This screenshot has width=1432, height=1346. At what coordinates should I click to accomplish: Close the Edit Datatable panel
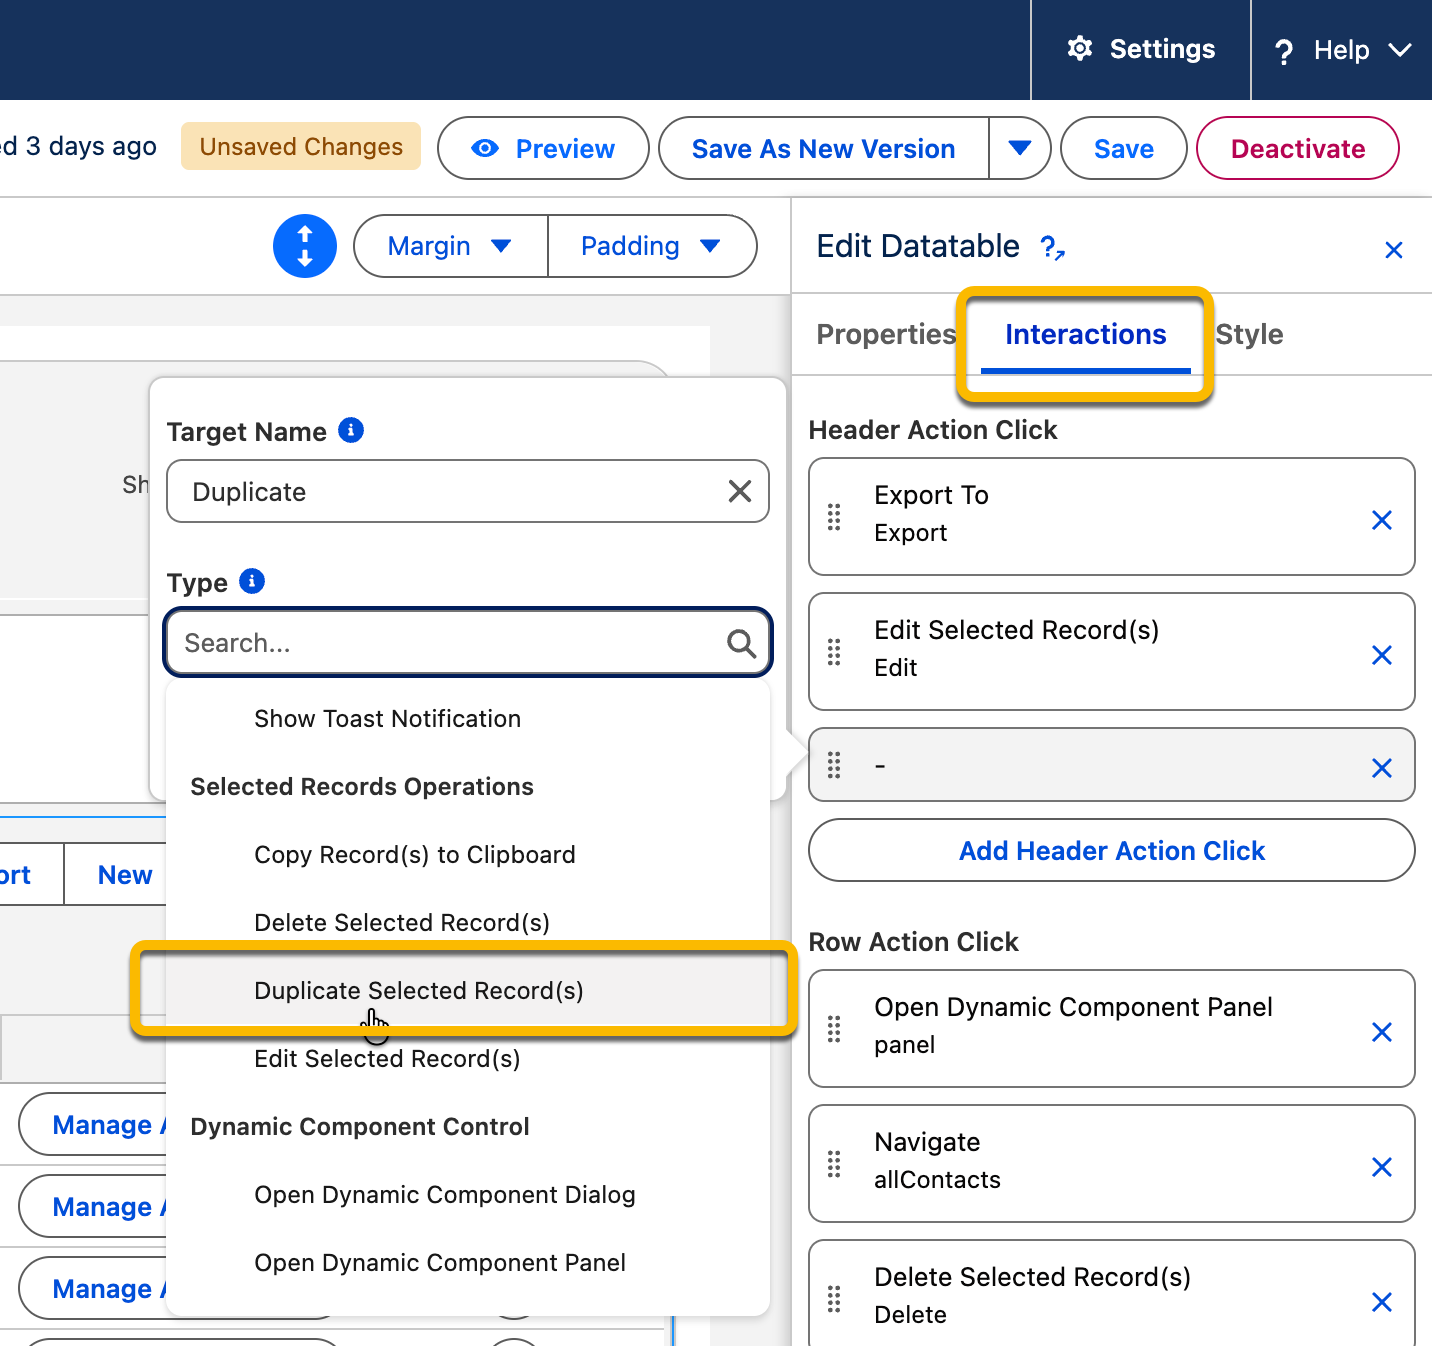[x=1393, y=250]
